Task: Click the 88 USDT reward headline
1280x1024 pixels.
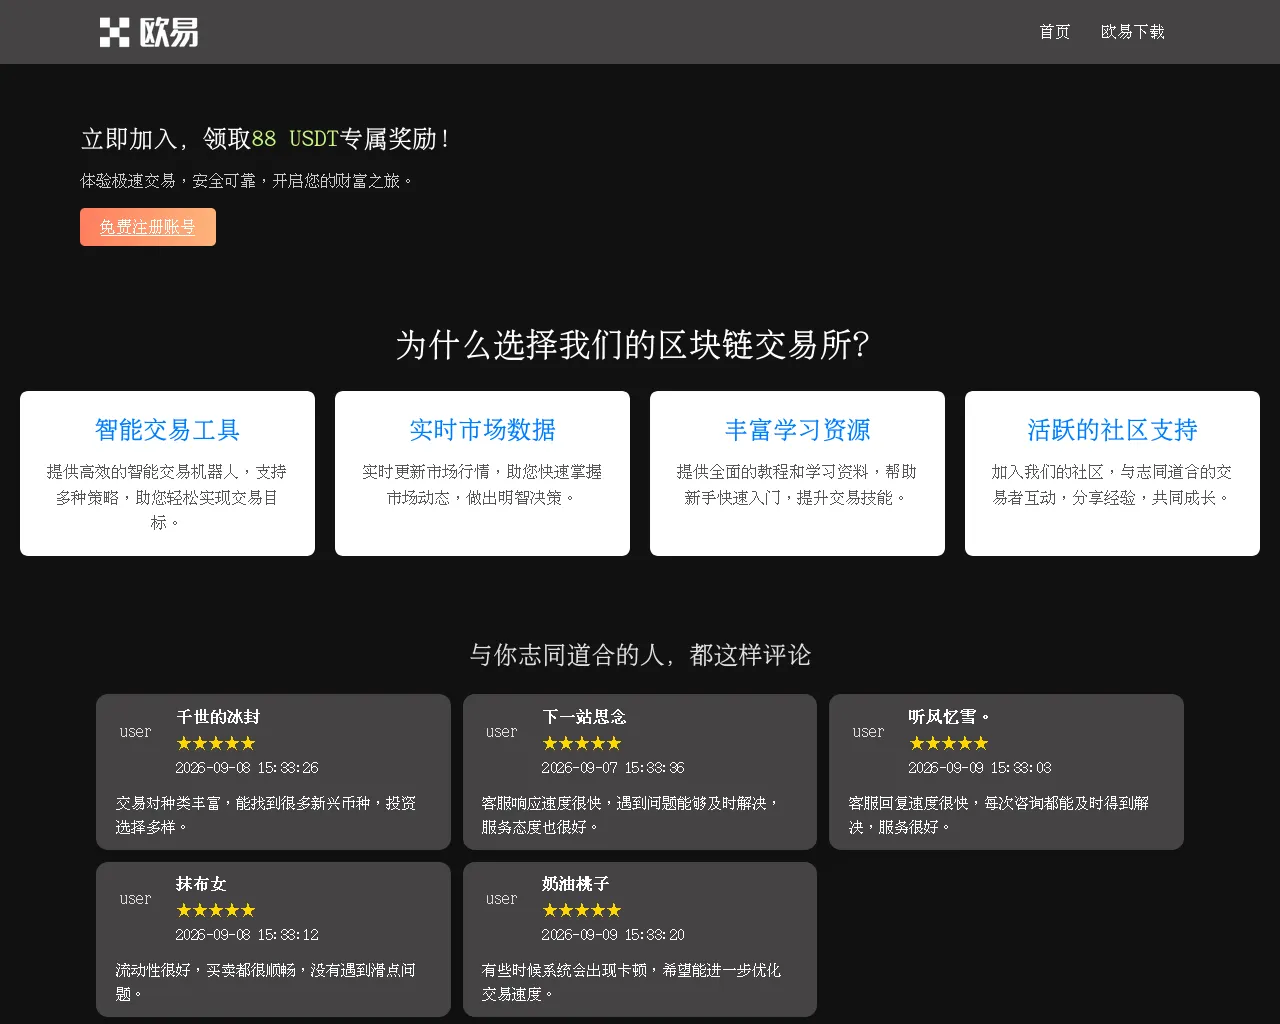Action: pos(265,139)
